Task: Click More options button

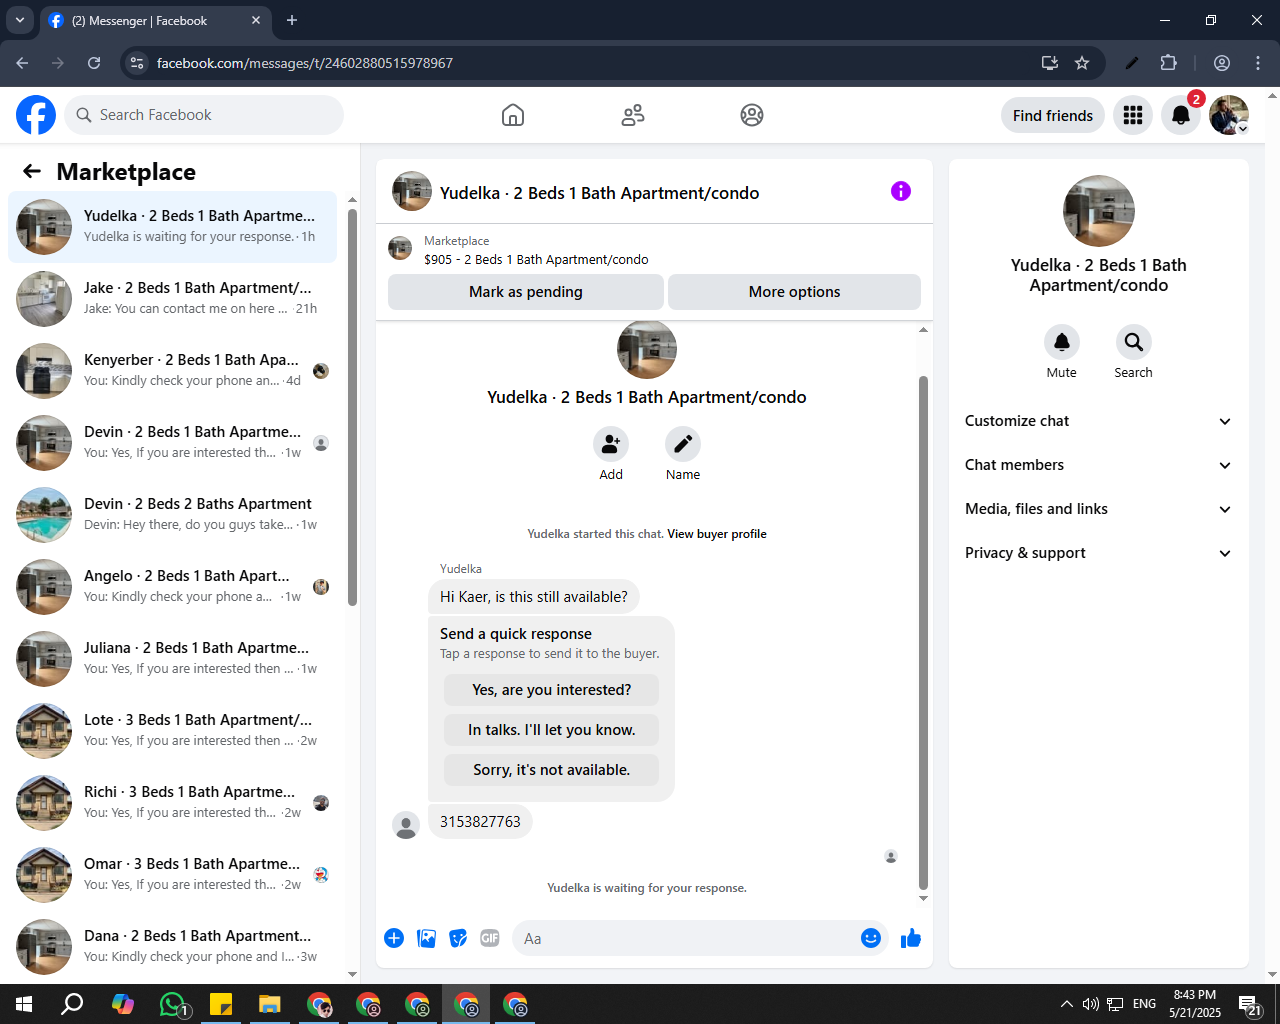Action: 794,292
